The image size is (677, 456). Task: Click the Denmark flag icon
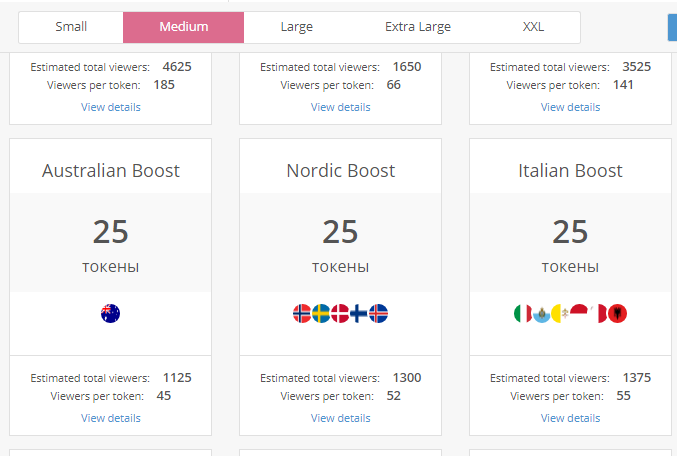(x=340, y=314)
